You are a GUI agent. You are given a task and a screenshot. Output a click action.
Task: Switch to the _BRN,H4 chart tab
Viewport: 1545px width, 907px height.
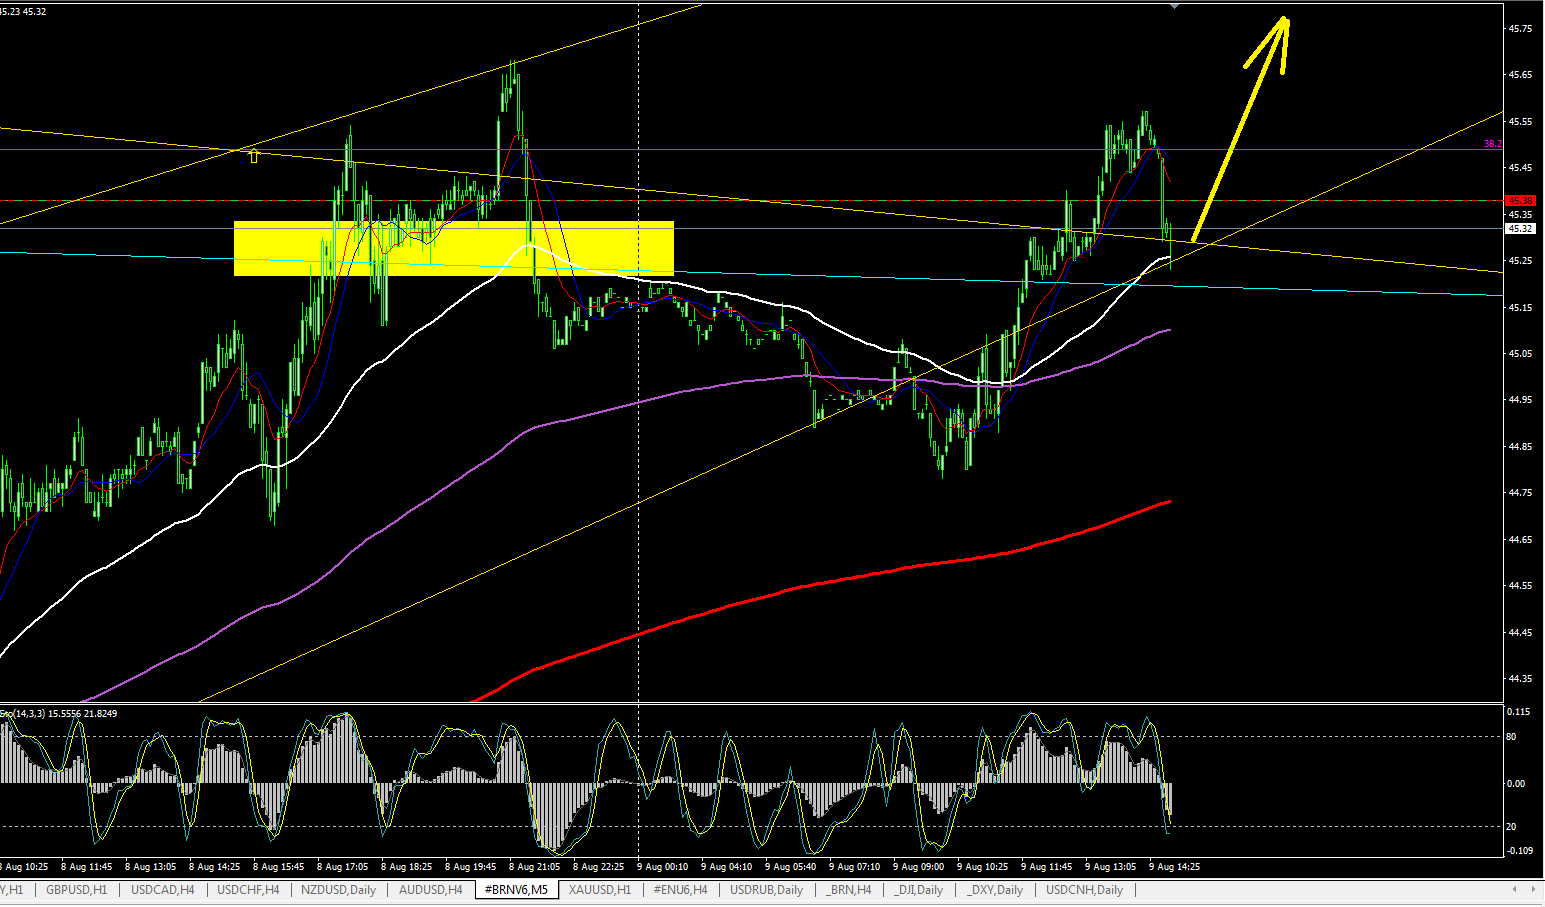pos(848,890)
